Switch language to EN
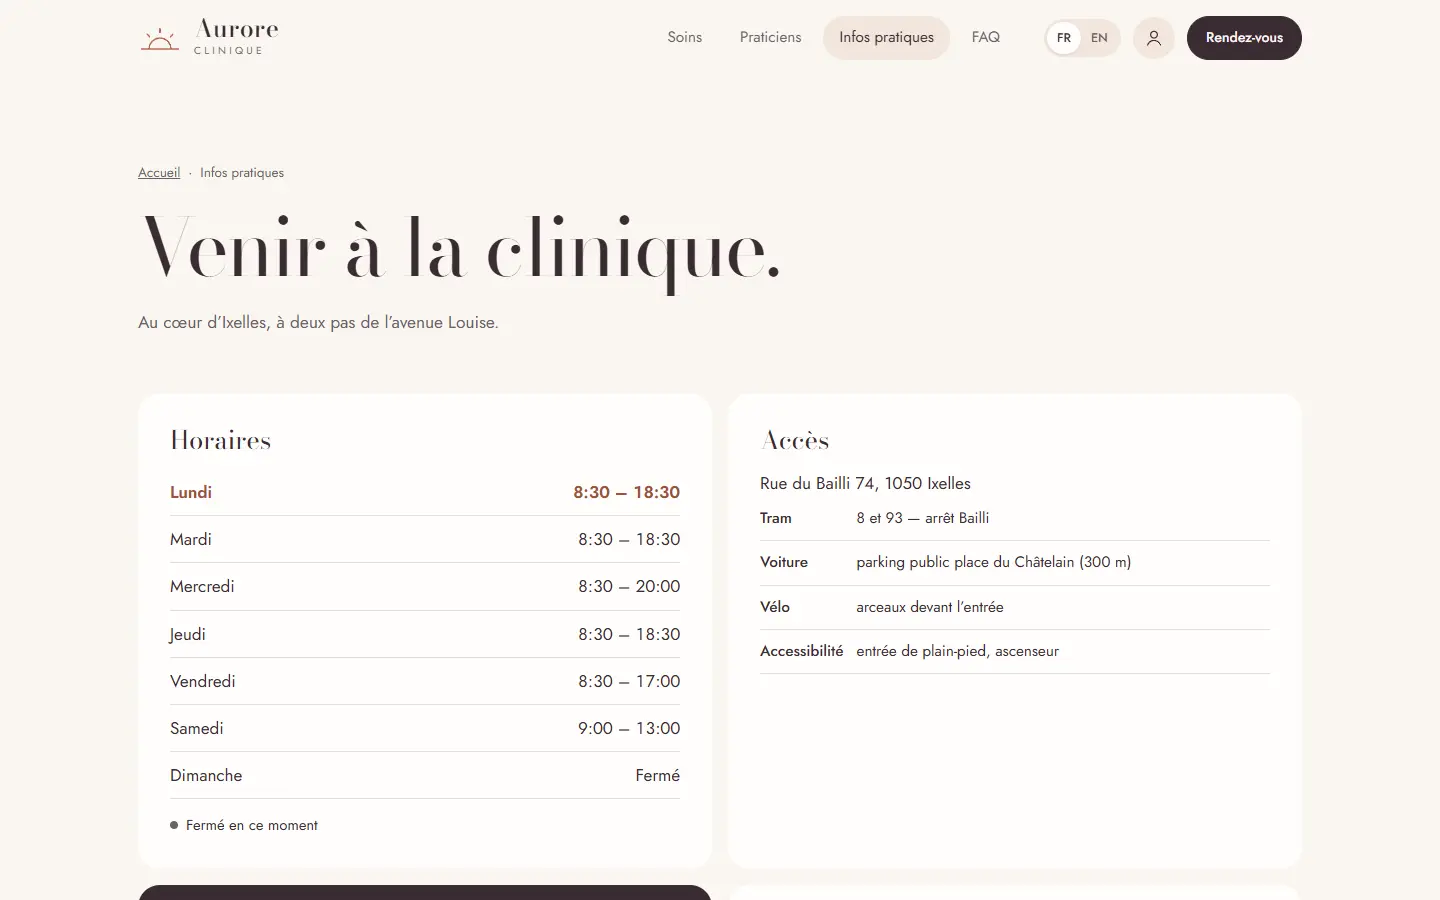Screen dimensions: 1440x900 [1099, 38]
